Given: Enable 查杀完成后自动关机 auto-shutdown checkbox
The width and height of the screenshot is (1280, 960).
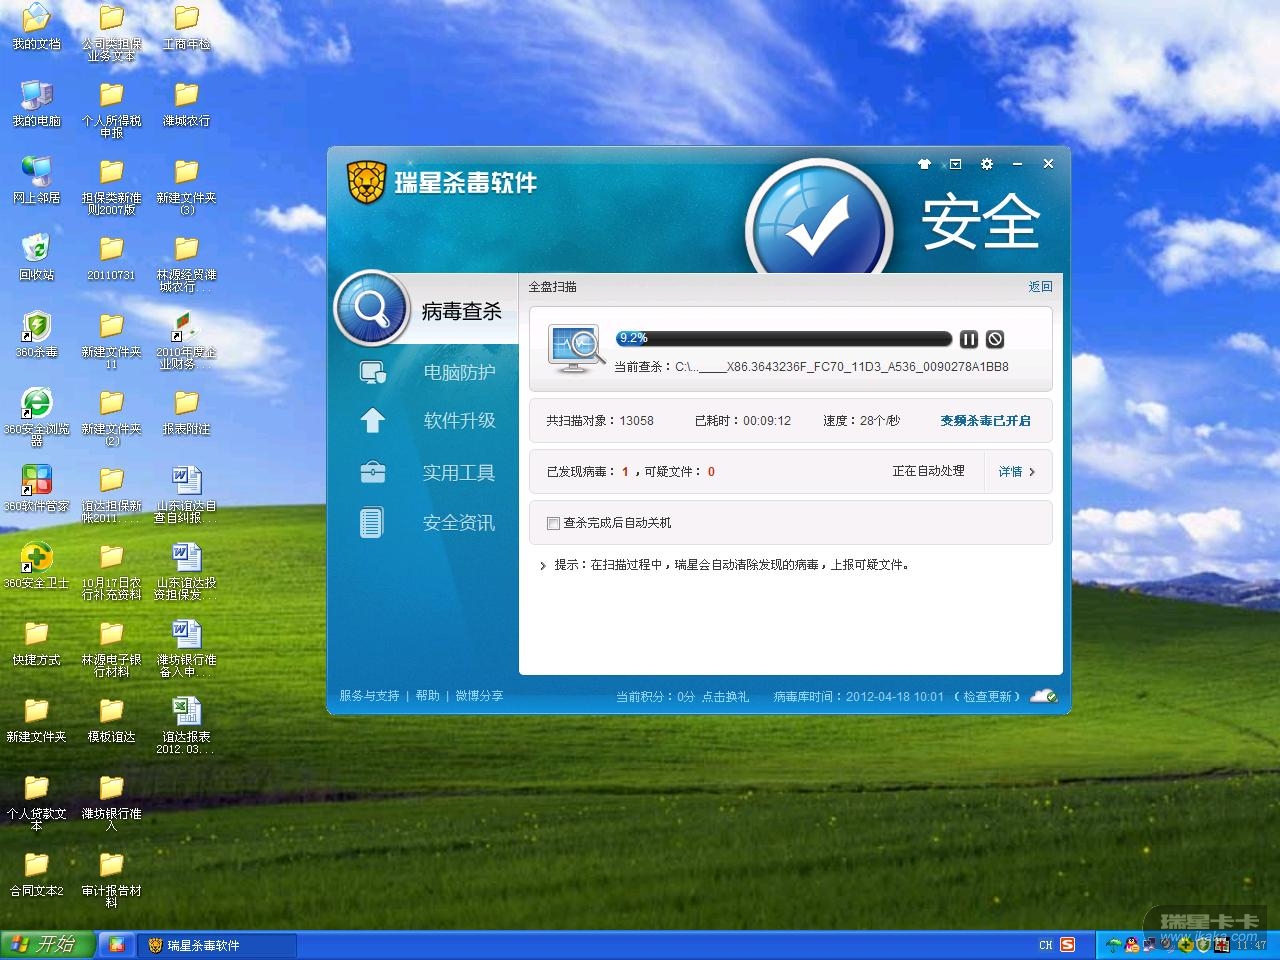Looking at the screenshot, I should 553,523.
